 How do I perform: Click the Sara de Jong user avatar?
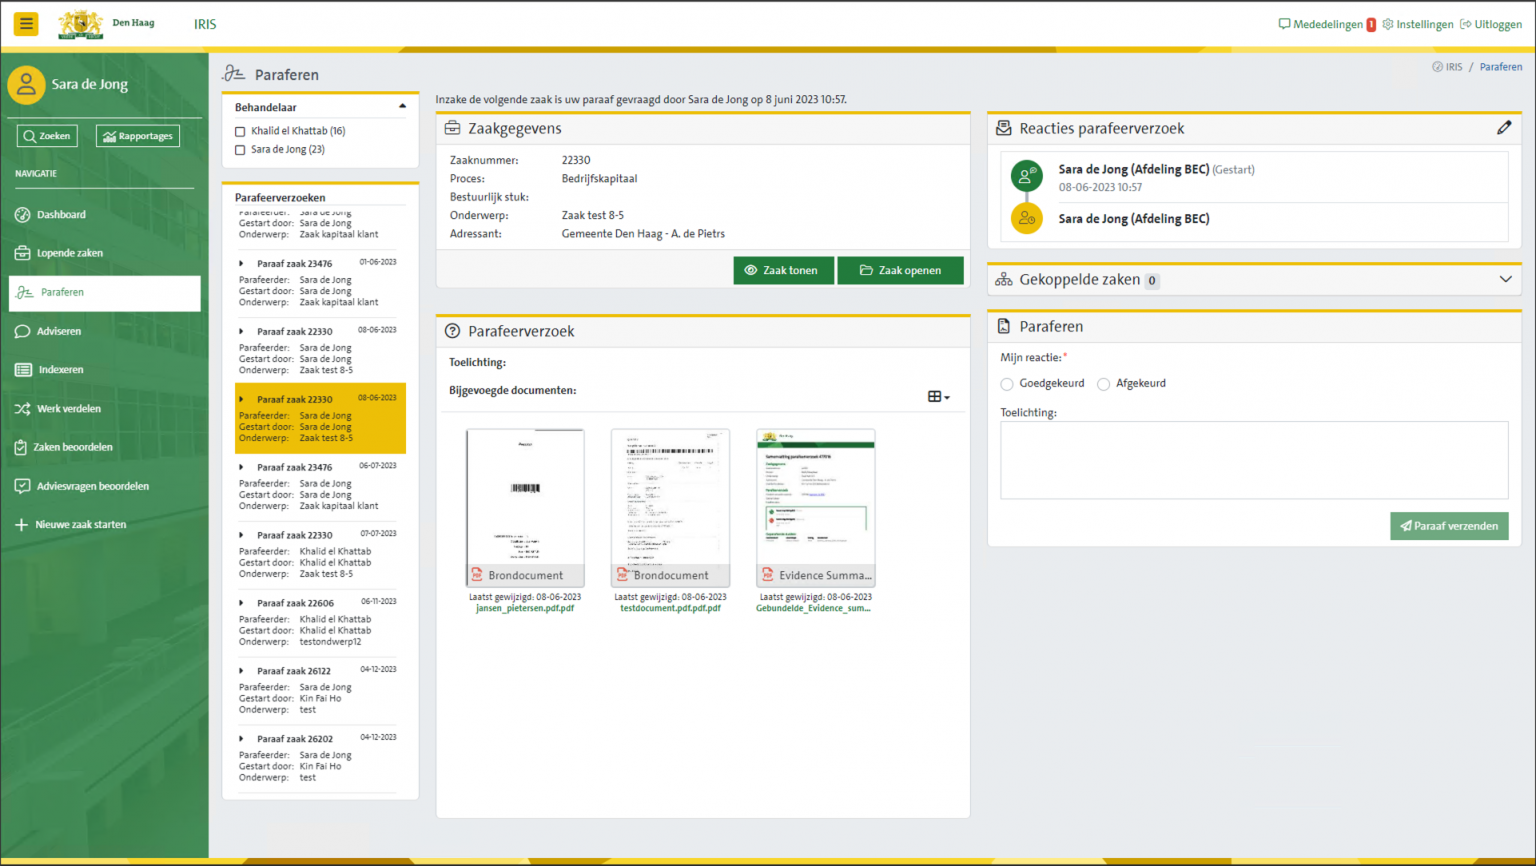point(26,85)
